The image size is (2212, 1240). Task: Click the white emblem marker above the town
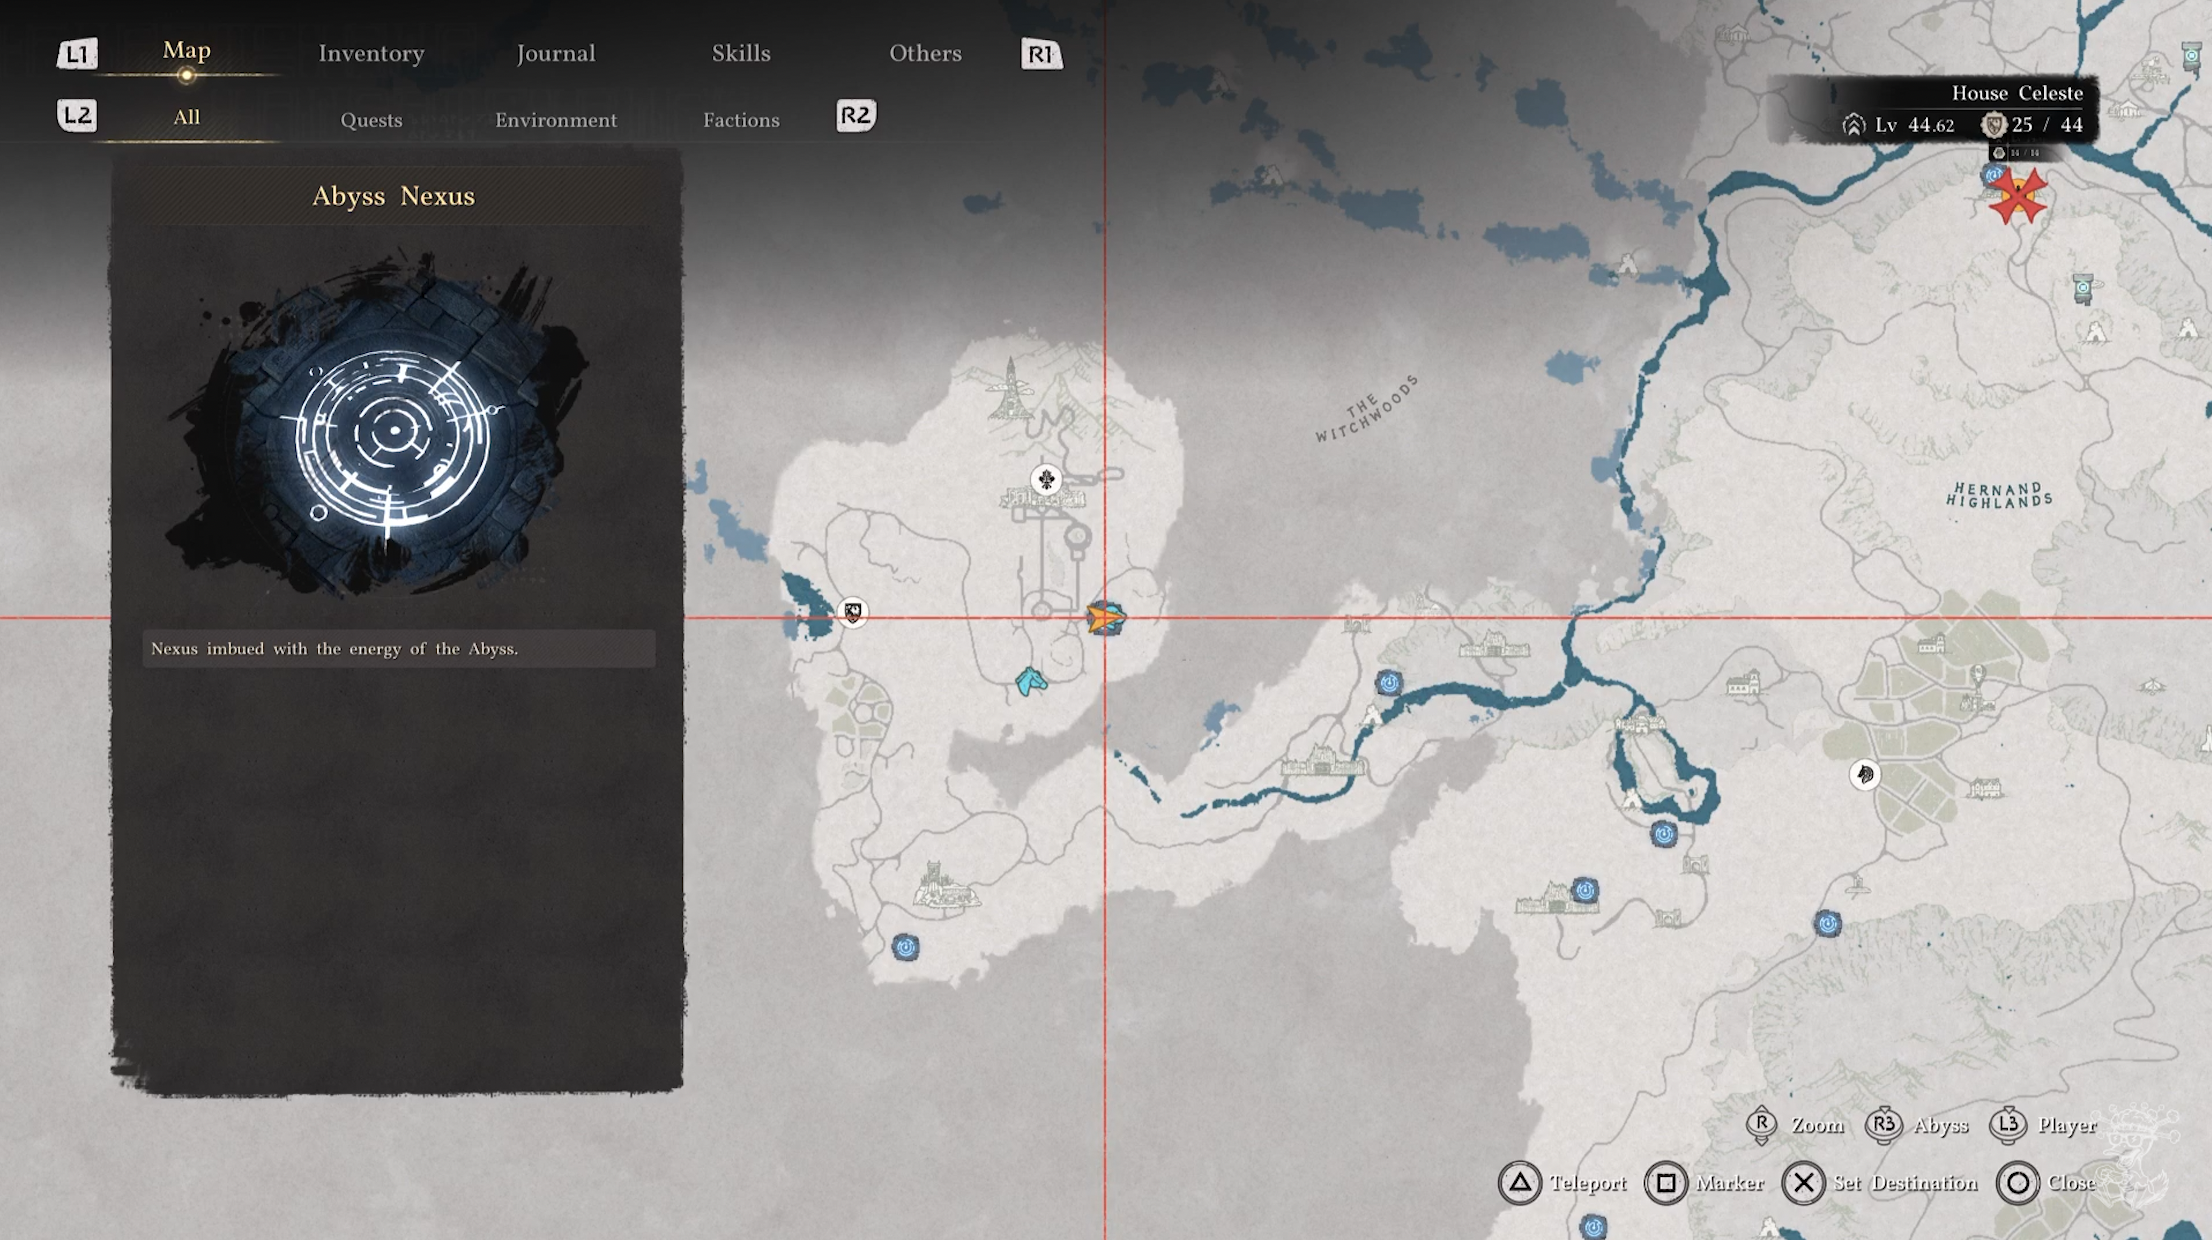pyautogui.click(x=1046, y=480)
